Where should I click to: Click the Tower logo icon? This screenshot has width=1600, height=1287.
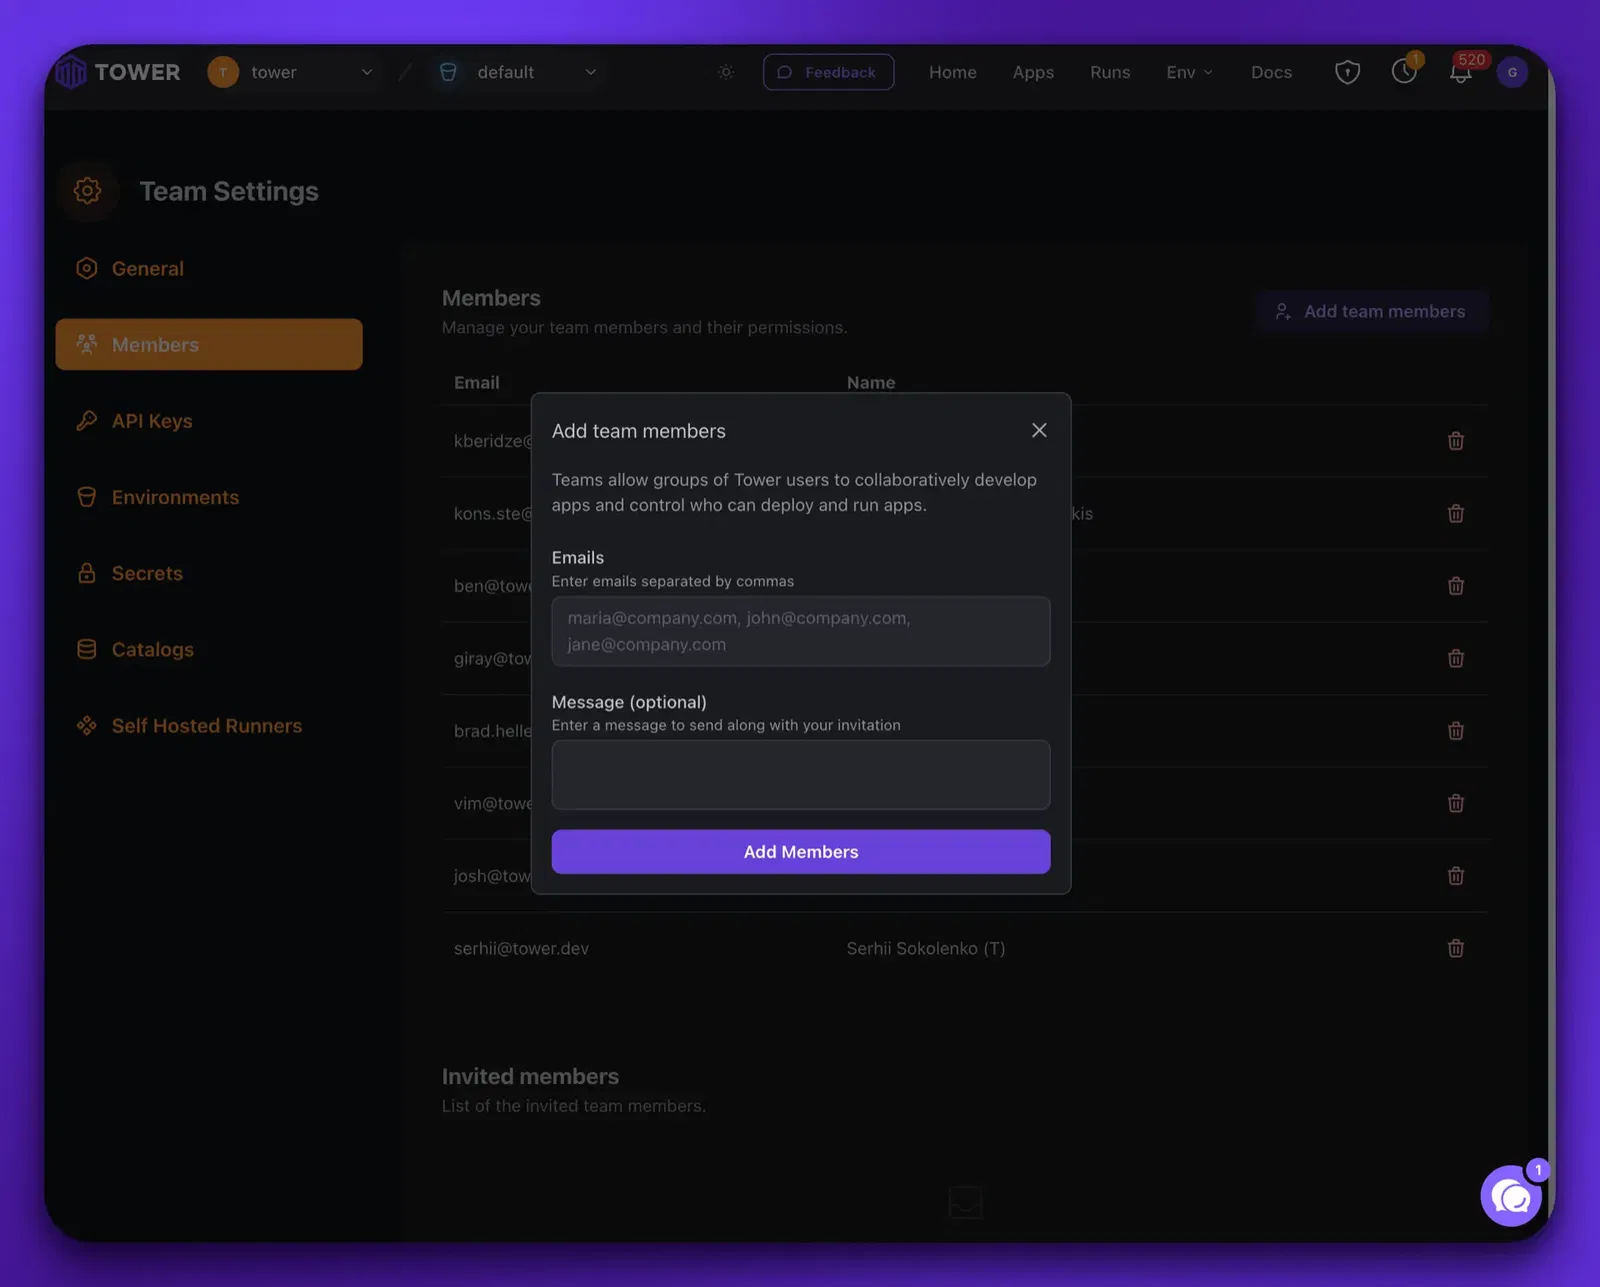70,72
